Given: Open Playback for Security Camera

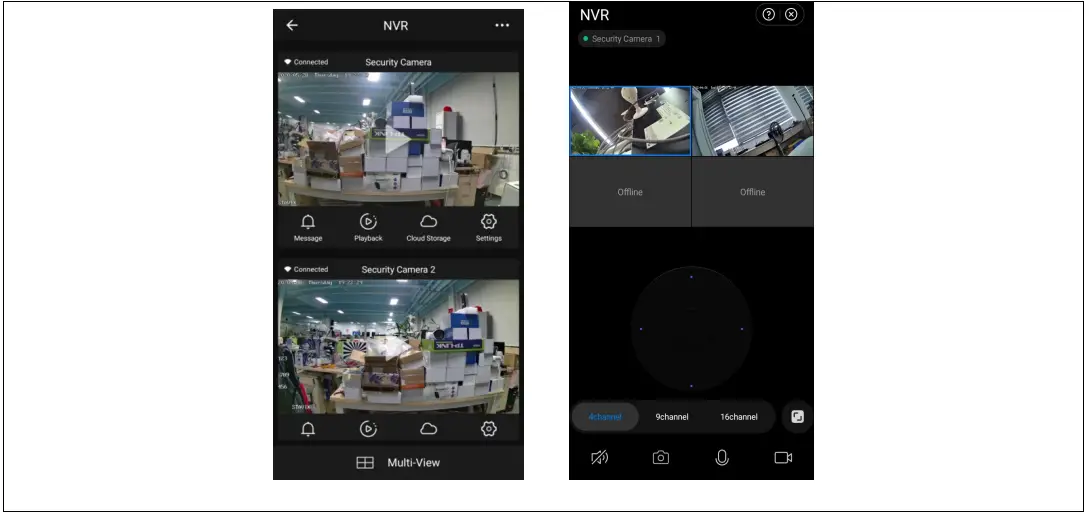Looking at the screenshot, I should pos(368,228).
